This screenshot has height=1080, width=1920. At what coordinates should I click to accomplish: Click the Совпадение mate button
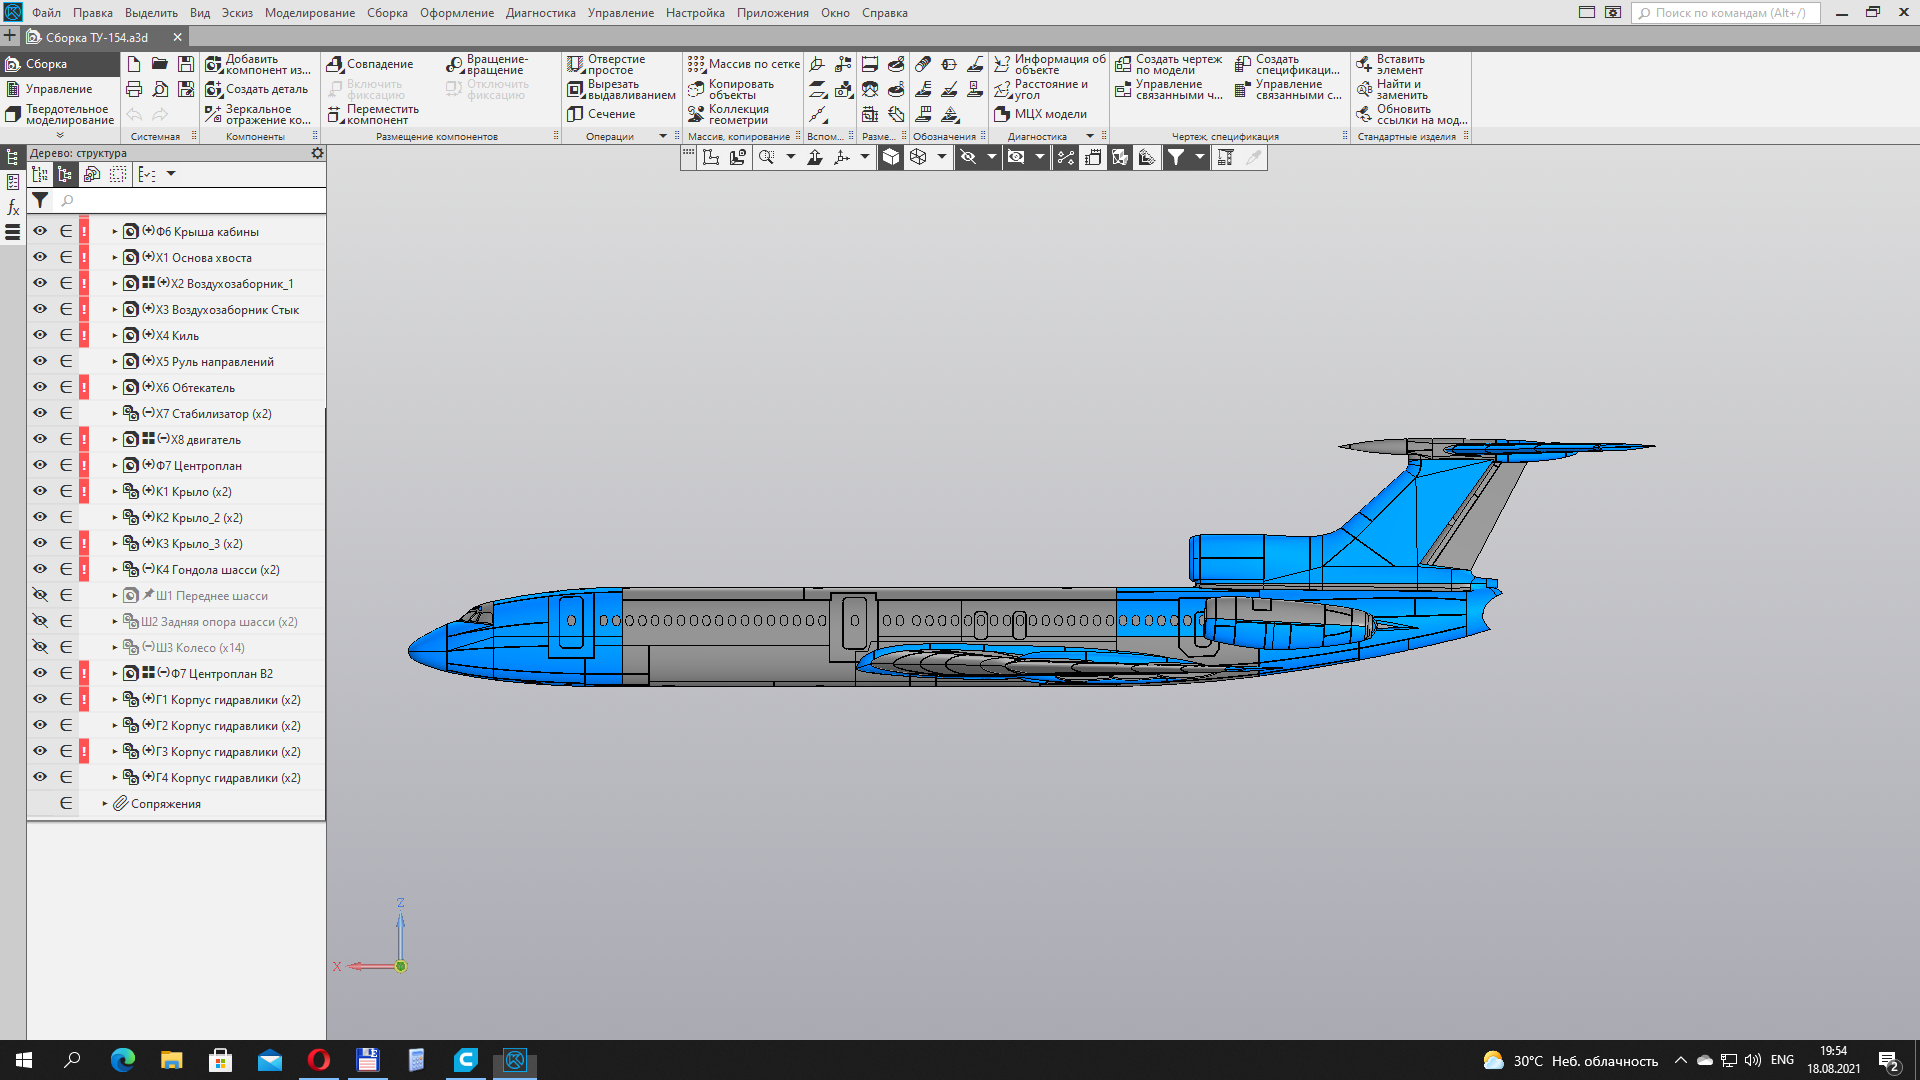(370, 64)
